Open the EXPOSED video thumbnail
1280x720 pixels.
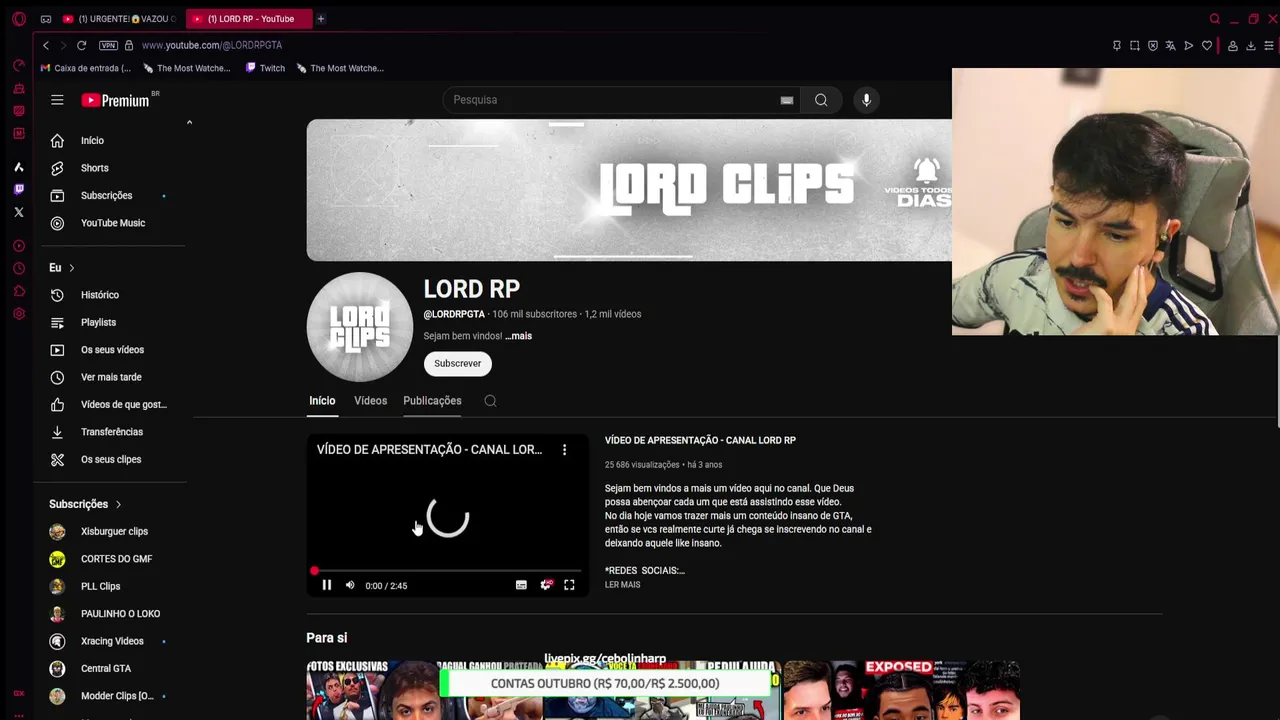[902, 690]
